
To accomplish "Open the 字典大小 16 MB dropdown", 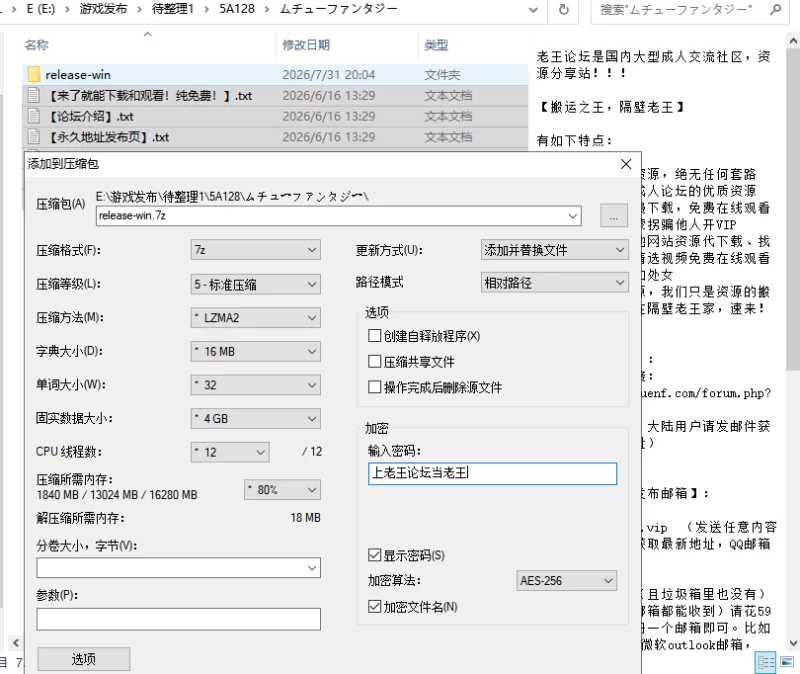I will pyautogui.click(x=256, y=352).
